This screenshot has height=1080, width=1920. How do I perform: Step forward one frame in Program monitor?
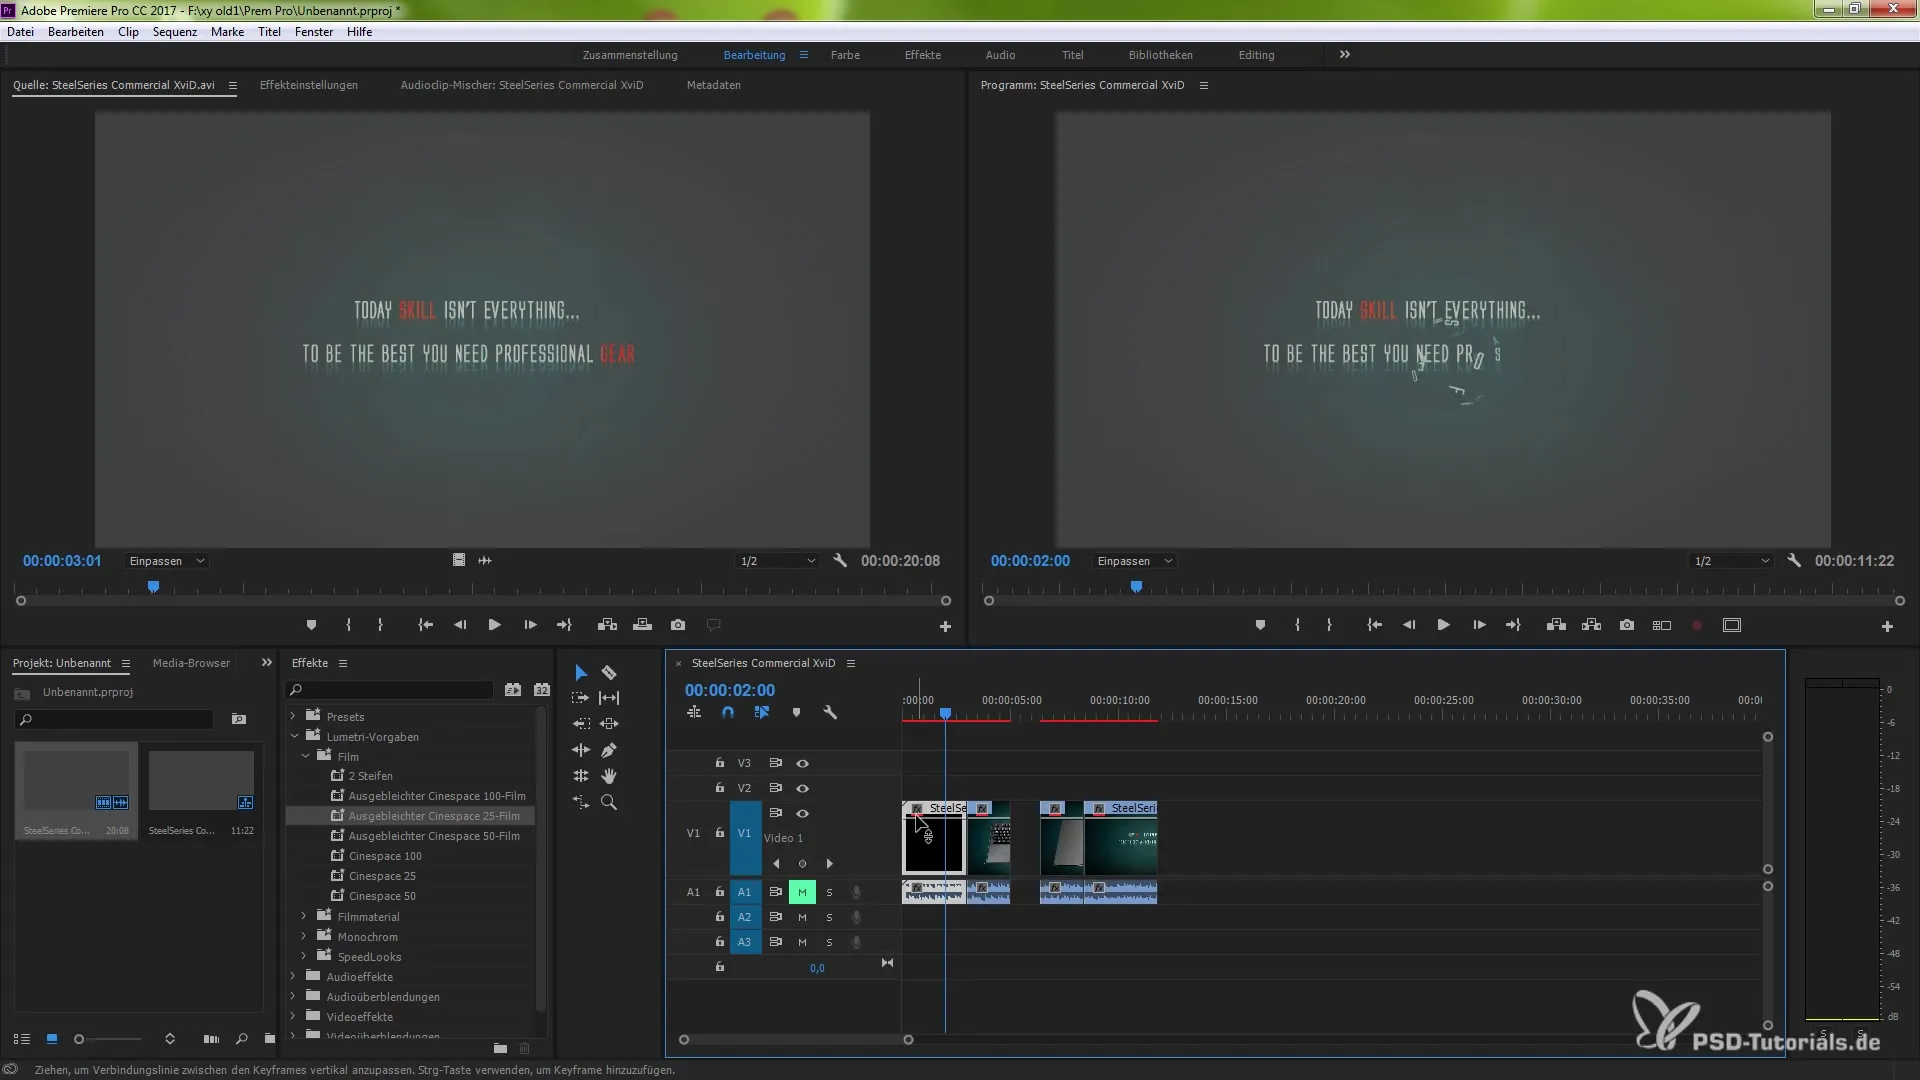pos(1479,625)
